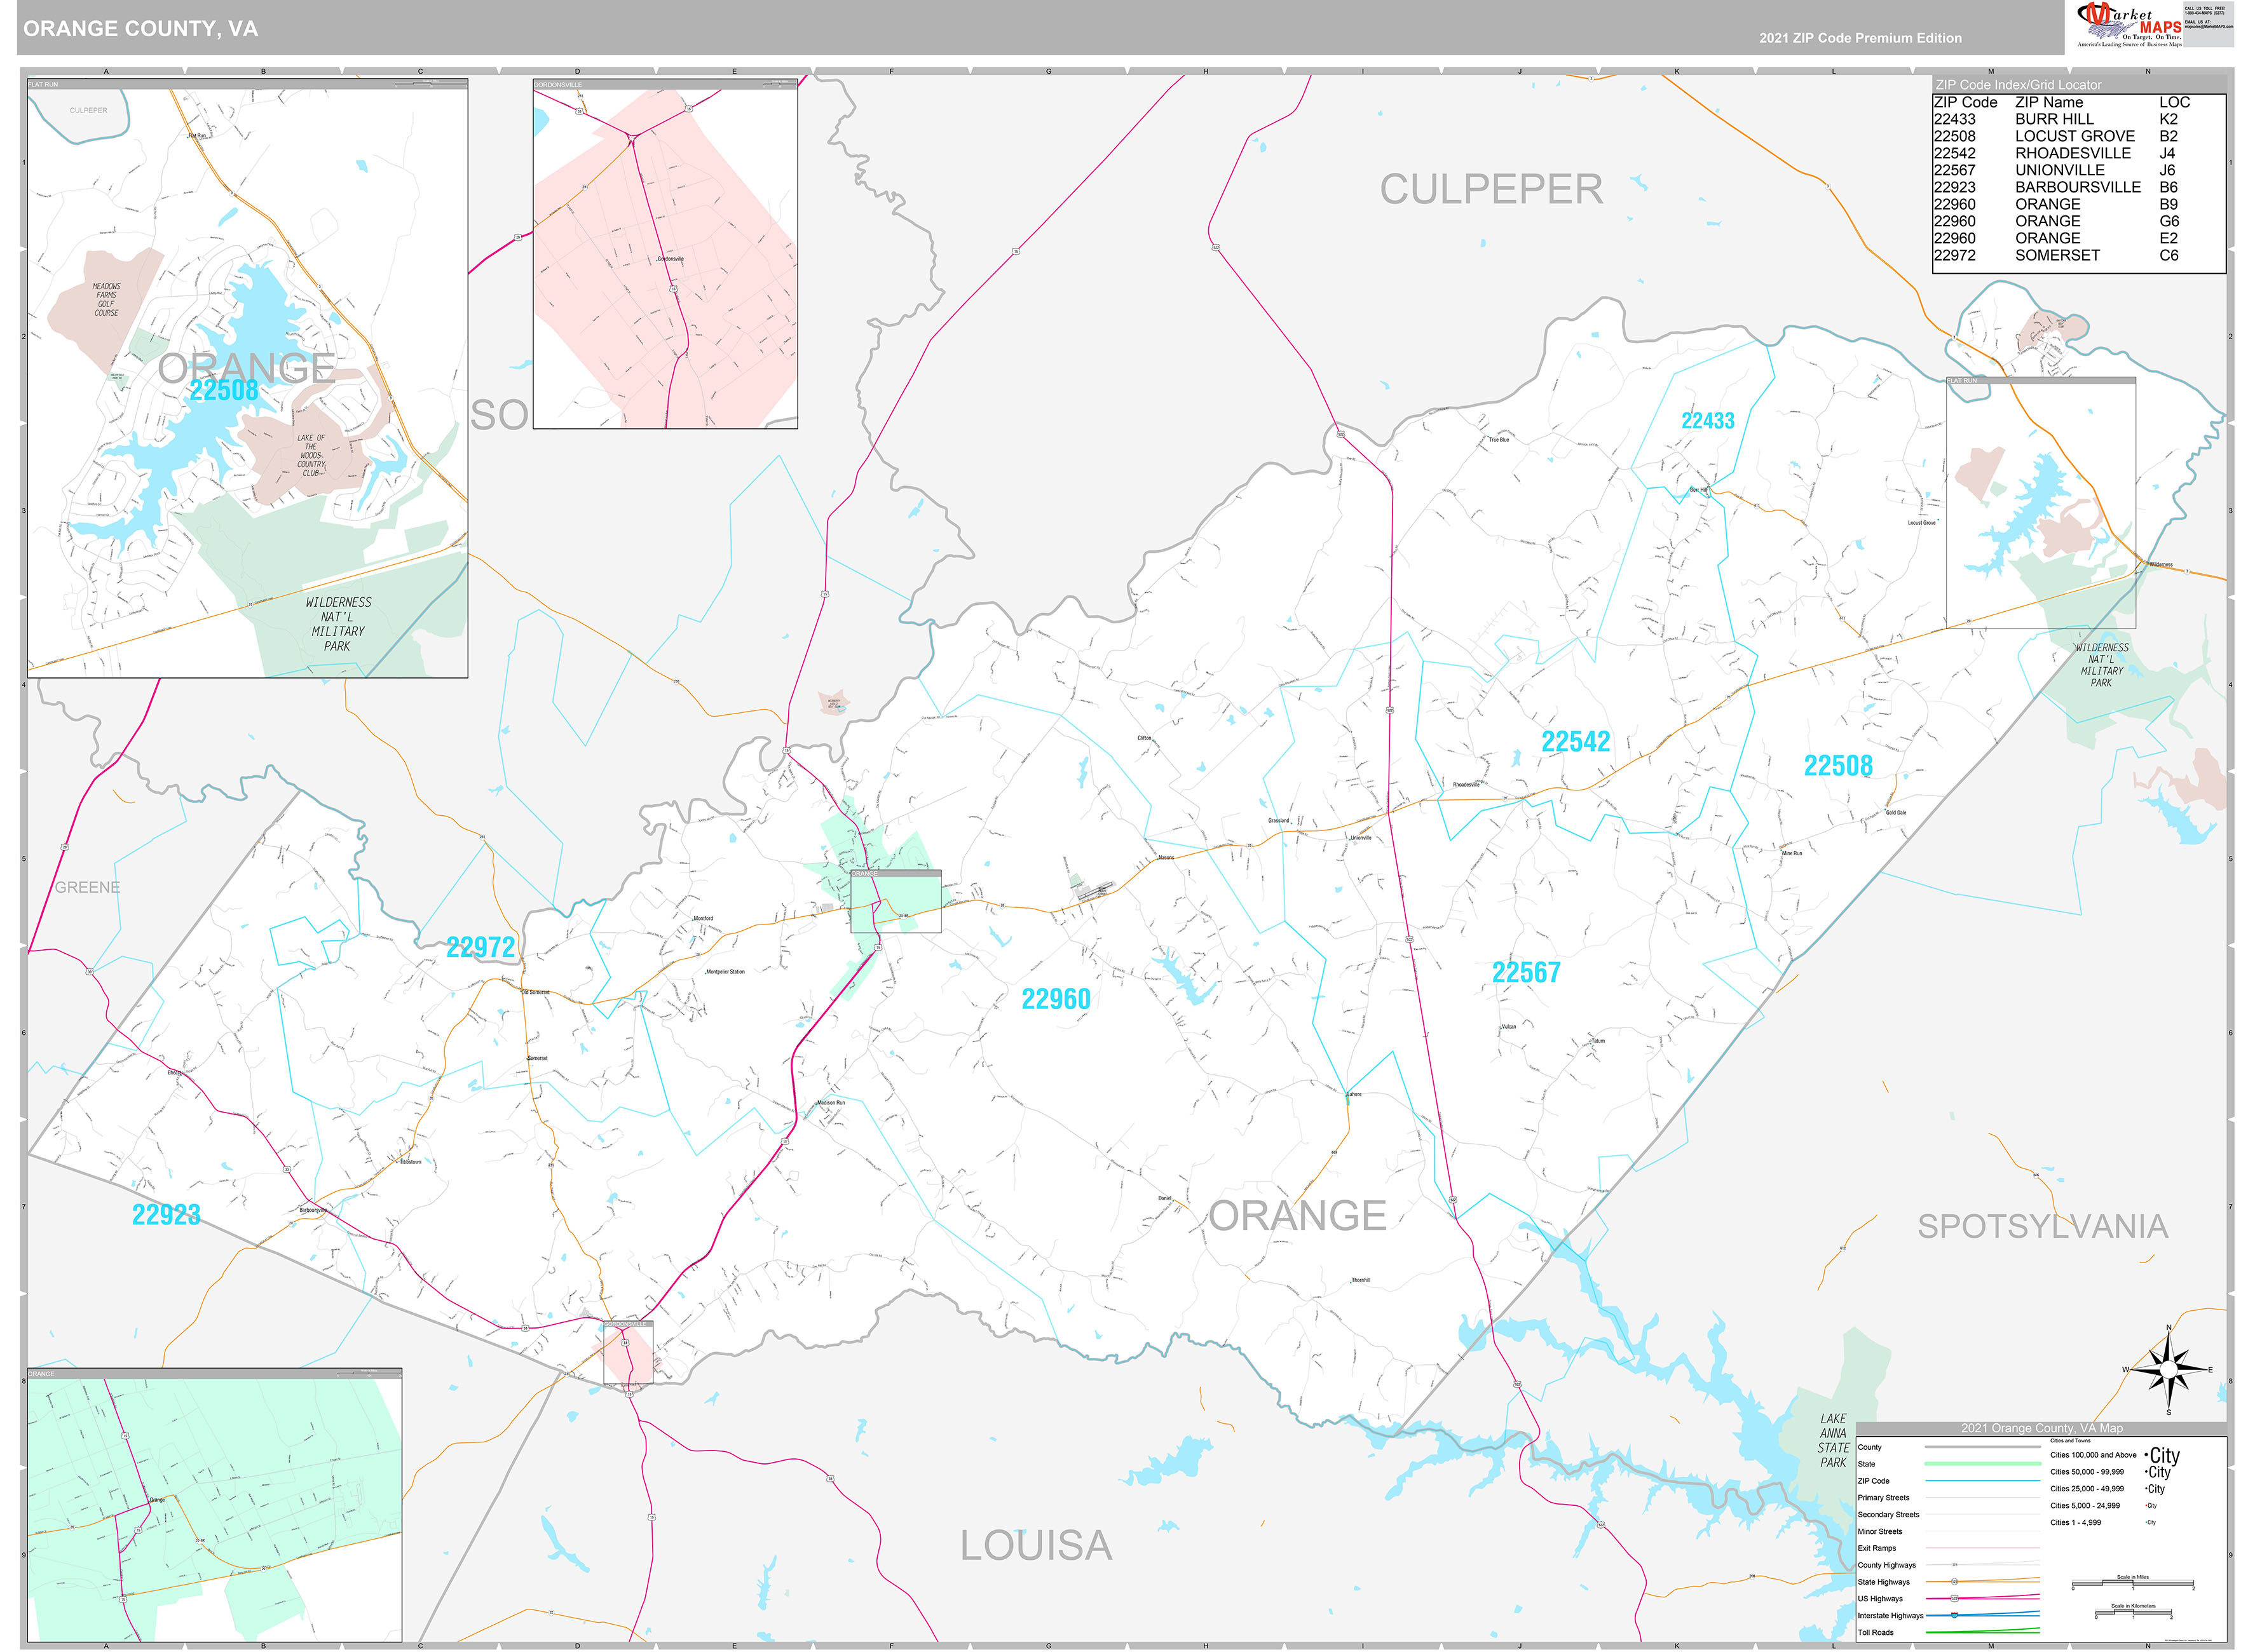Select the 22960 label on the main map
This screenshot has width=2248, height=1652.
click(x=1056, y=997)
